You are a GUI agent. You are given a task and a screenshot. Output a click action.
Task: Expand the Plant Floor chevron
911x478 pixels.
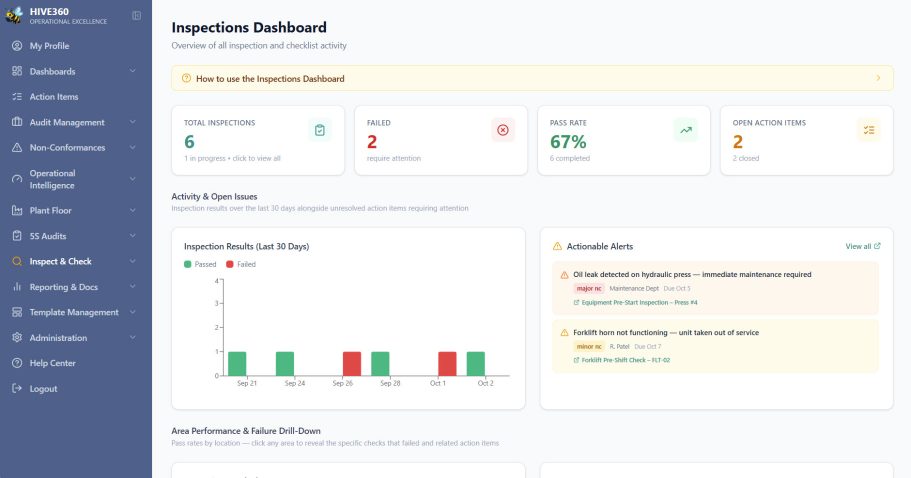(x=132, y=210)
